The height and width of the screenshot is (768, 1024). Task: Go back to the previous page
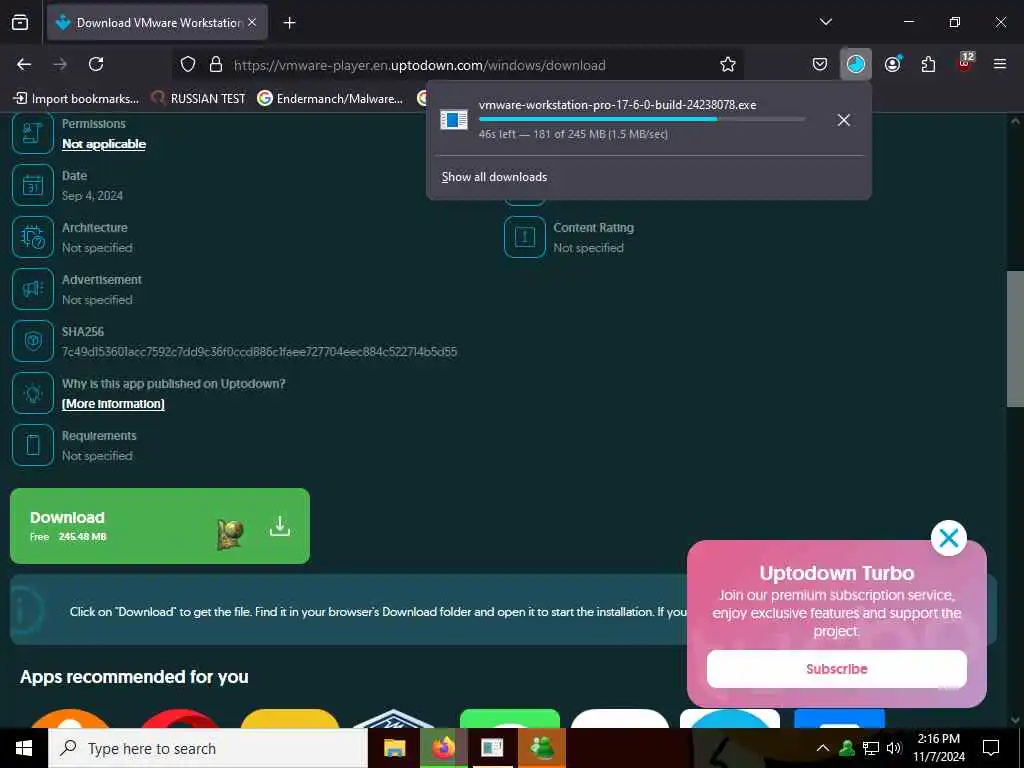[x=24, y=64]
